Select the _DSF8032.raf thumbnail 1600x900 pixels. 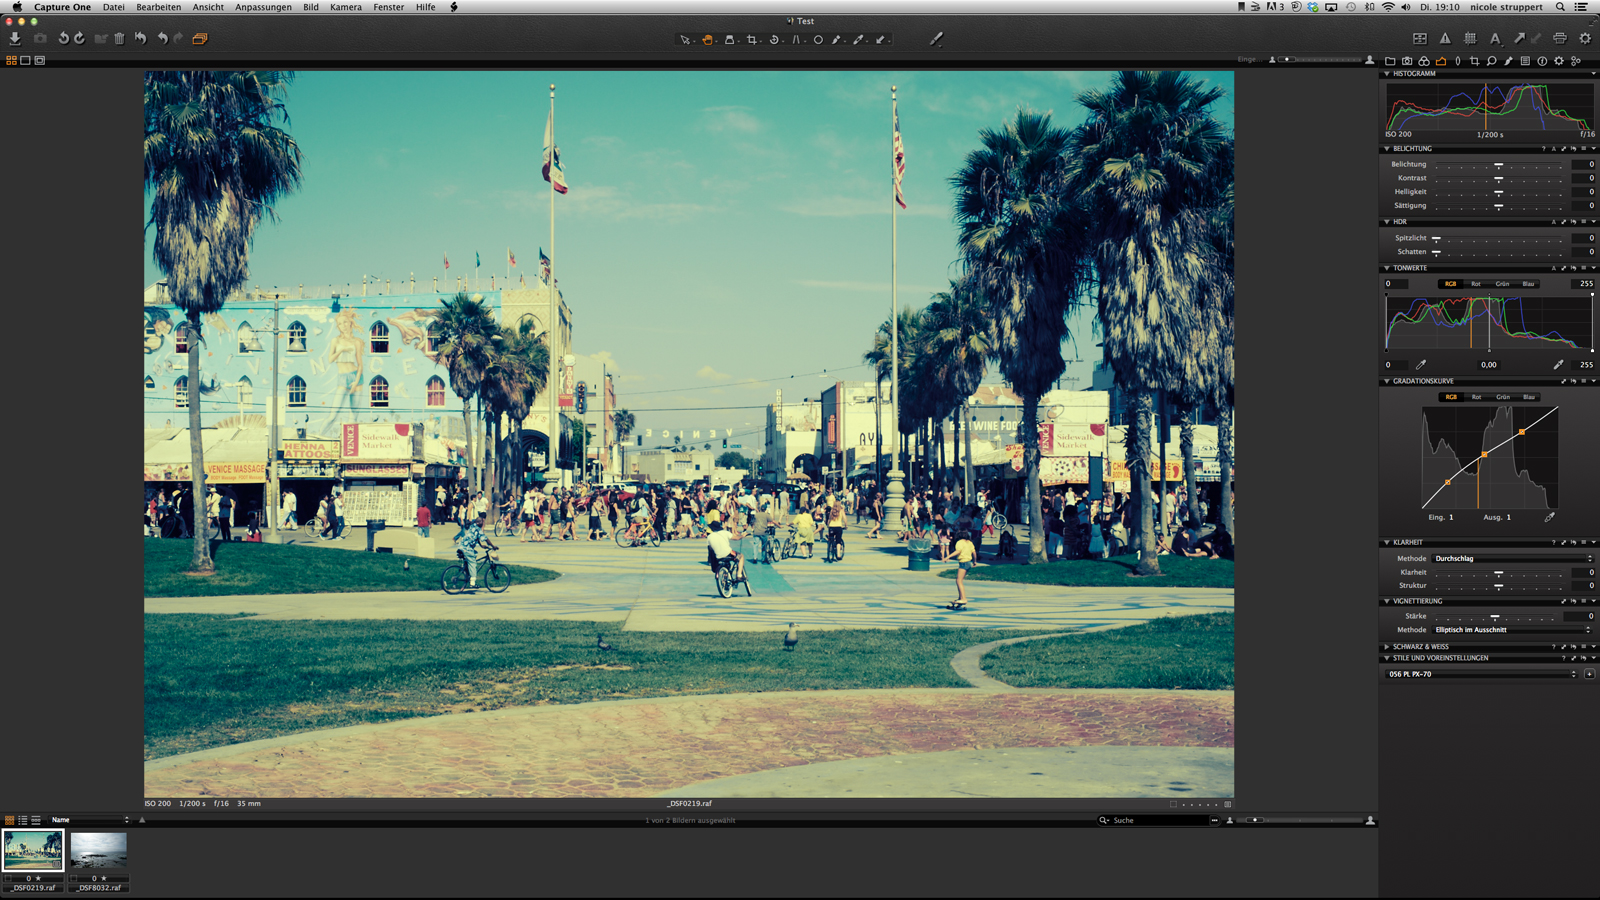tap(99, 852)
